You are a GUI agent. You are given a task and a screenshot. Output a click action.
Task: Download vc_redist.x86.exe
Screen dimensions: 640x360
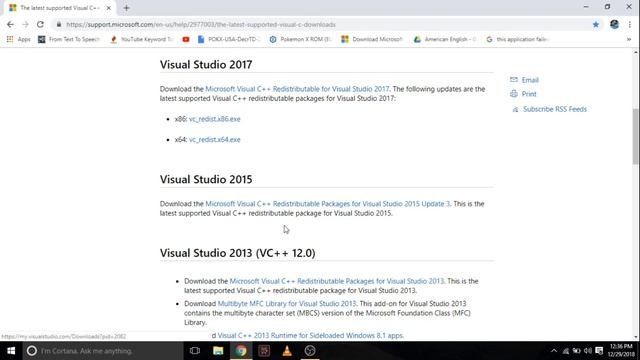coord(215,119)
